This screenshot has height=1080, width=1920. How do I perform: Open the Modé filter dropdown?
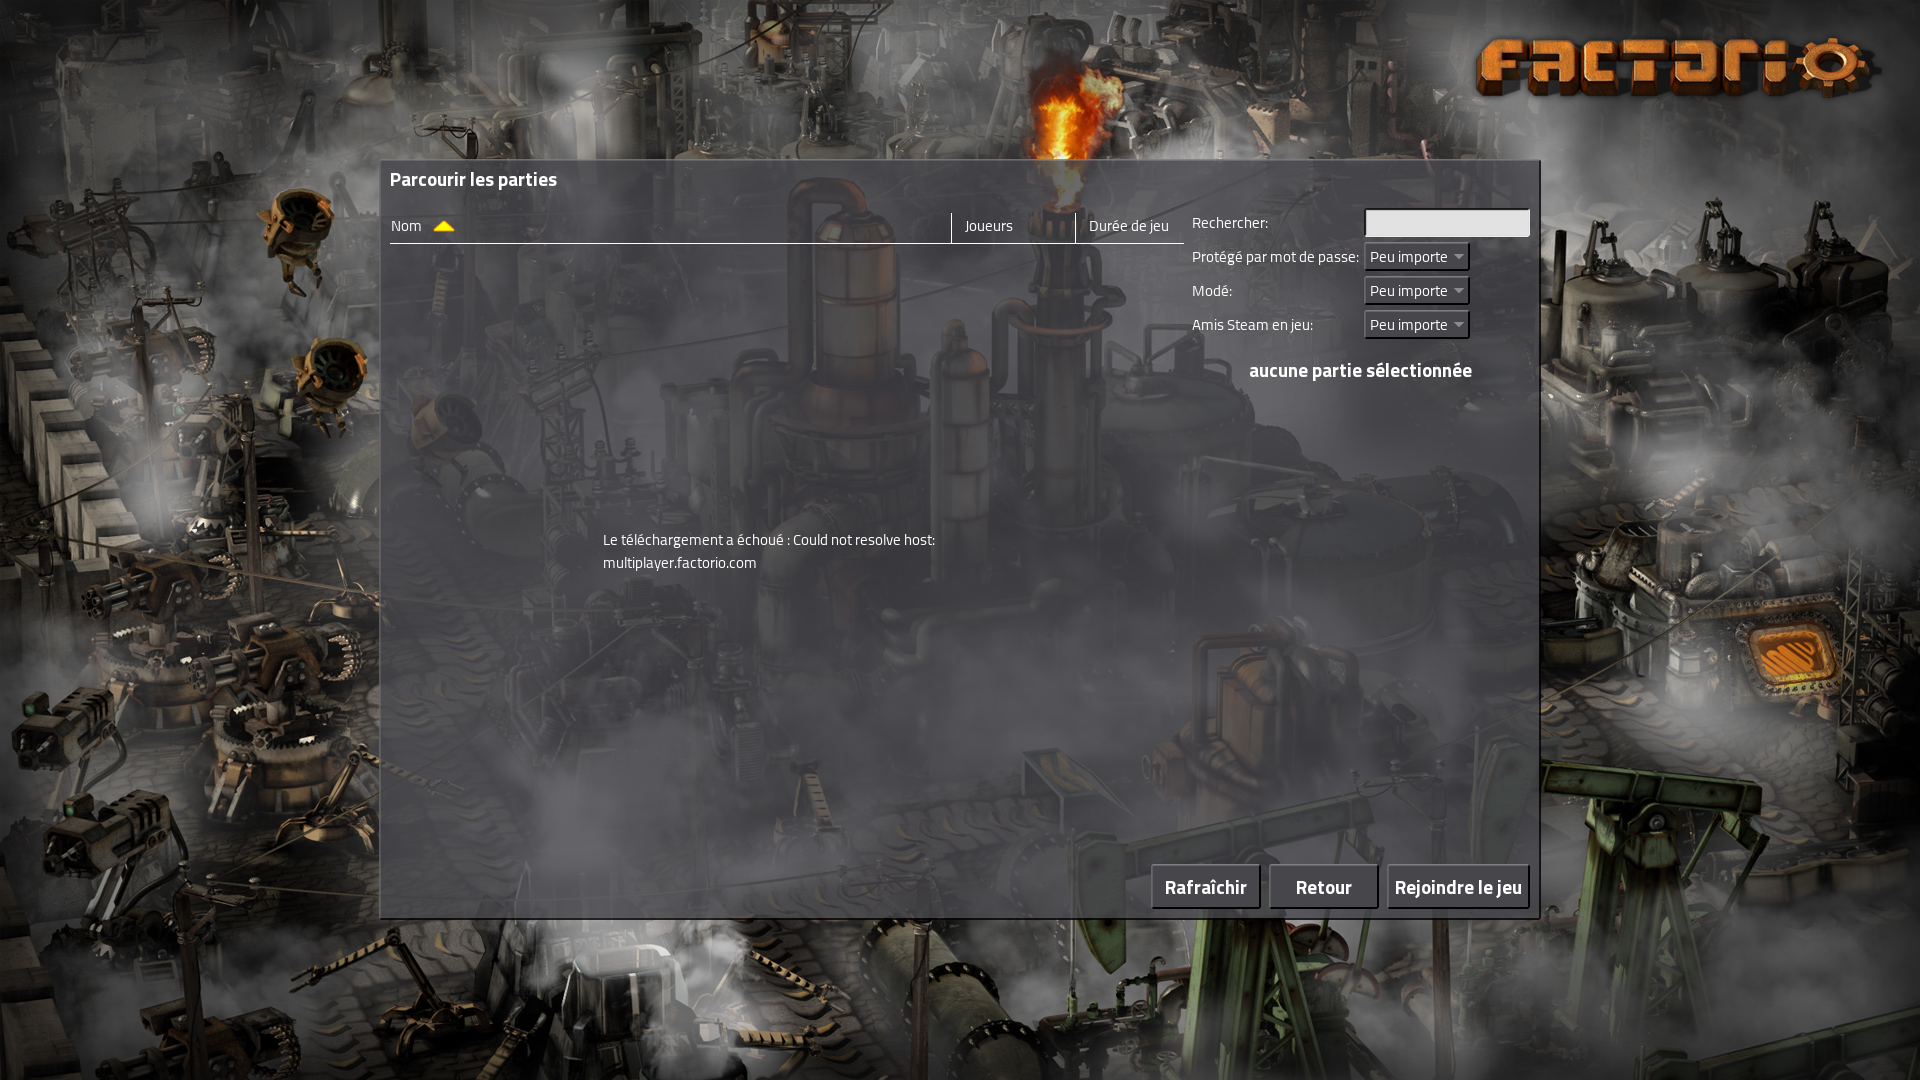pyautogui.click(x=1417, y=291)
